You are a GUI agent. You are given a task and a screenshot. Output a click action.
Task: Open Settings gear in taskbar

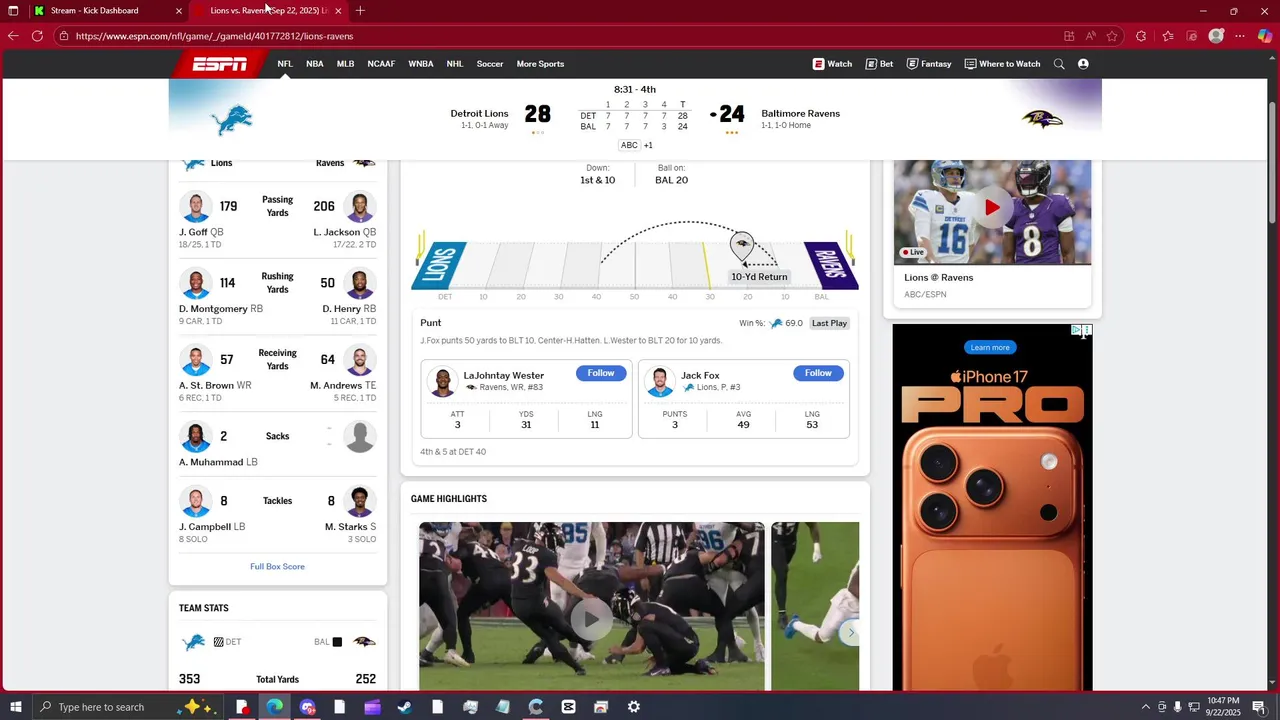(x=633, y=707)
